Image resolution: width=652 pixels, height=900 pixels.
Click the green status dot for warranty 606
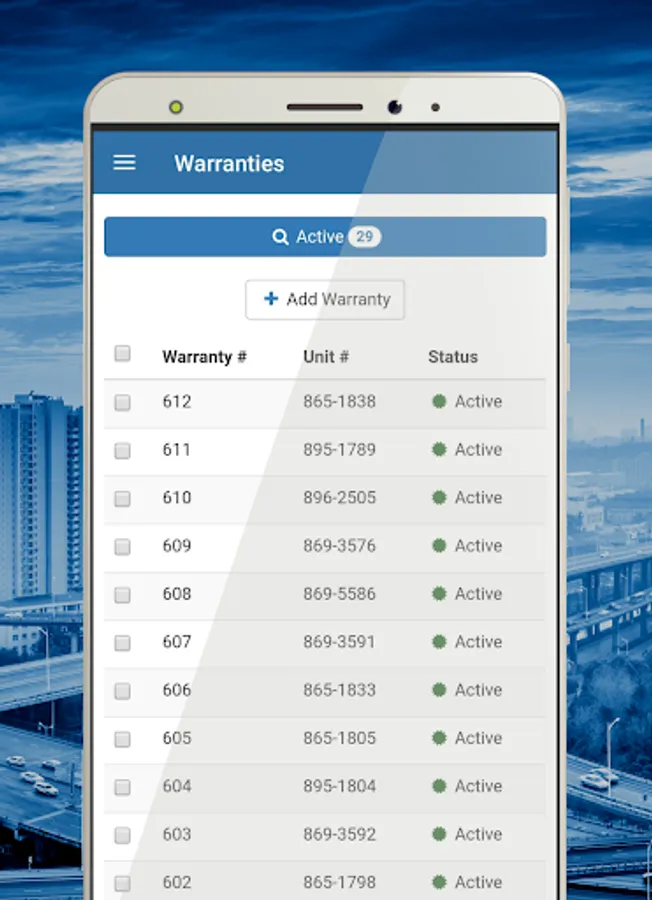439,689
